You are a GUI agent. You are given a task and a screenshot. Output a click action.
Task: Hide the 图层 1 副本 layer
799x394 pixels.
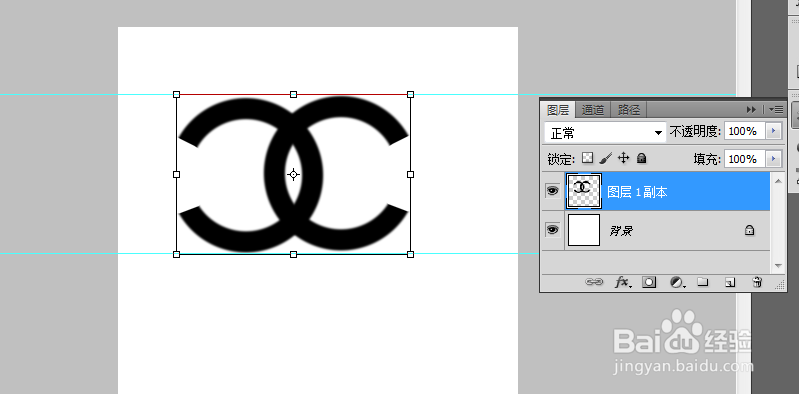552,191
